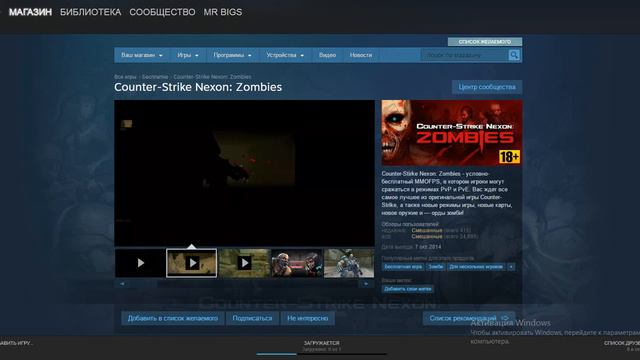640x360 pixels.
Task: Click the Для нескольких игроков tag
Action: coord(476,267)
